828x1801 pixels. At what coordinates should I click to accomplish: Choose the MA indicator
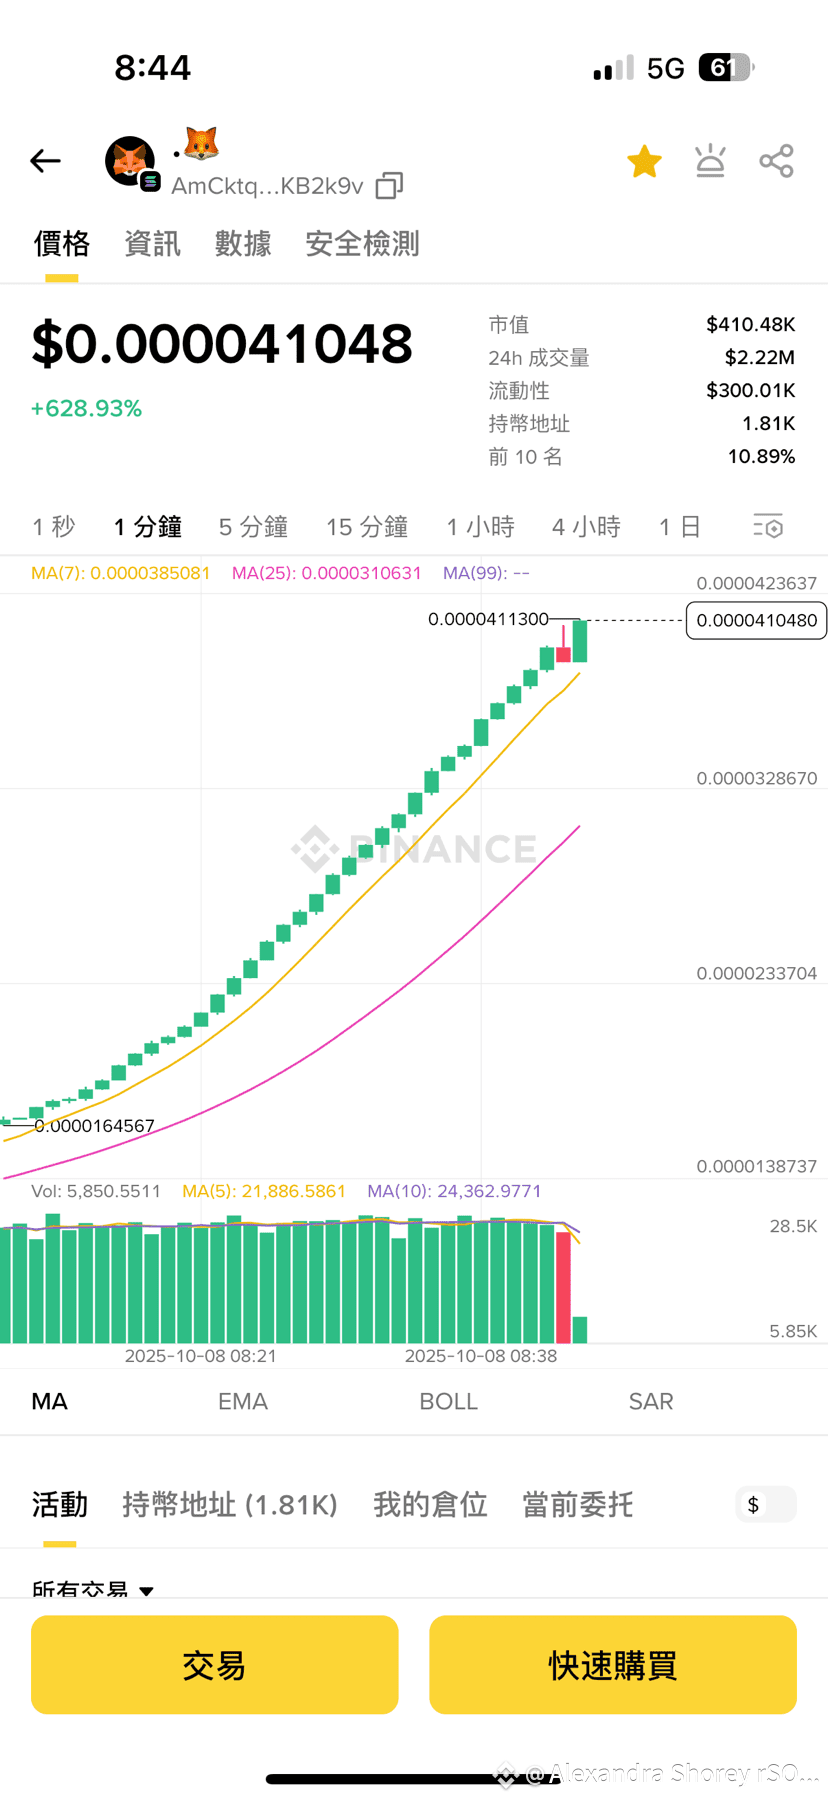tap(50, 1402)
